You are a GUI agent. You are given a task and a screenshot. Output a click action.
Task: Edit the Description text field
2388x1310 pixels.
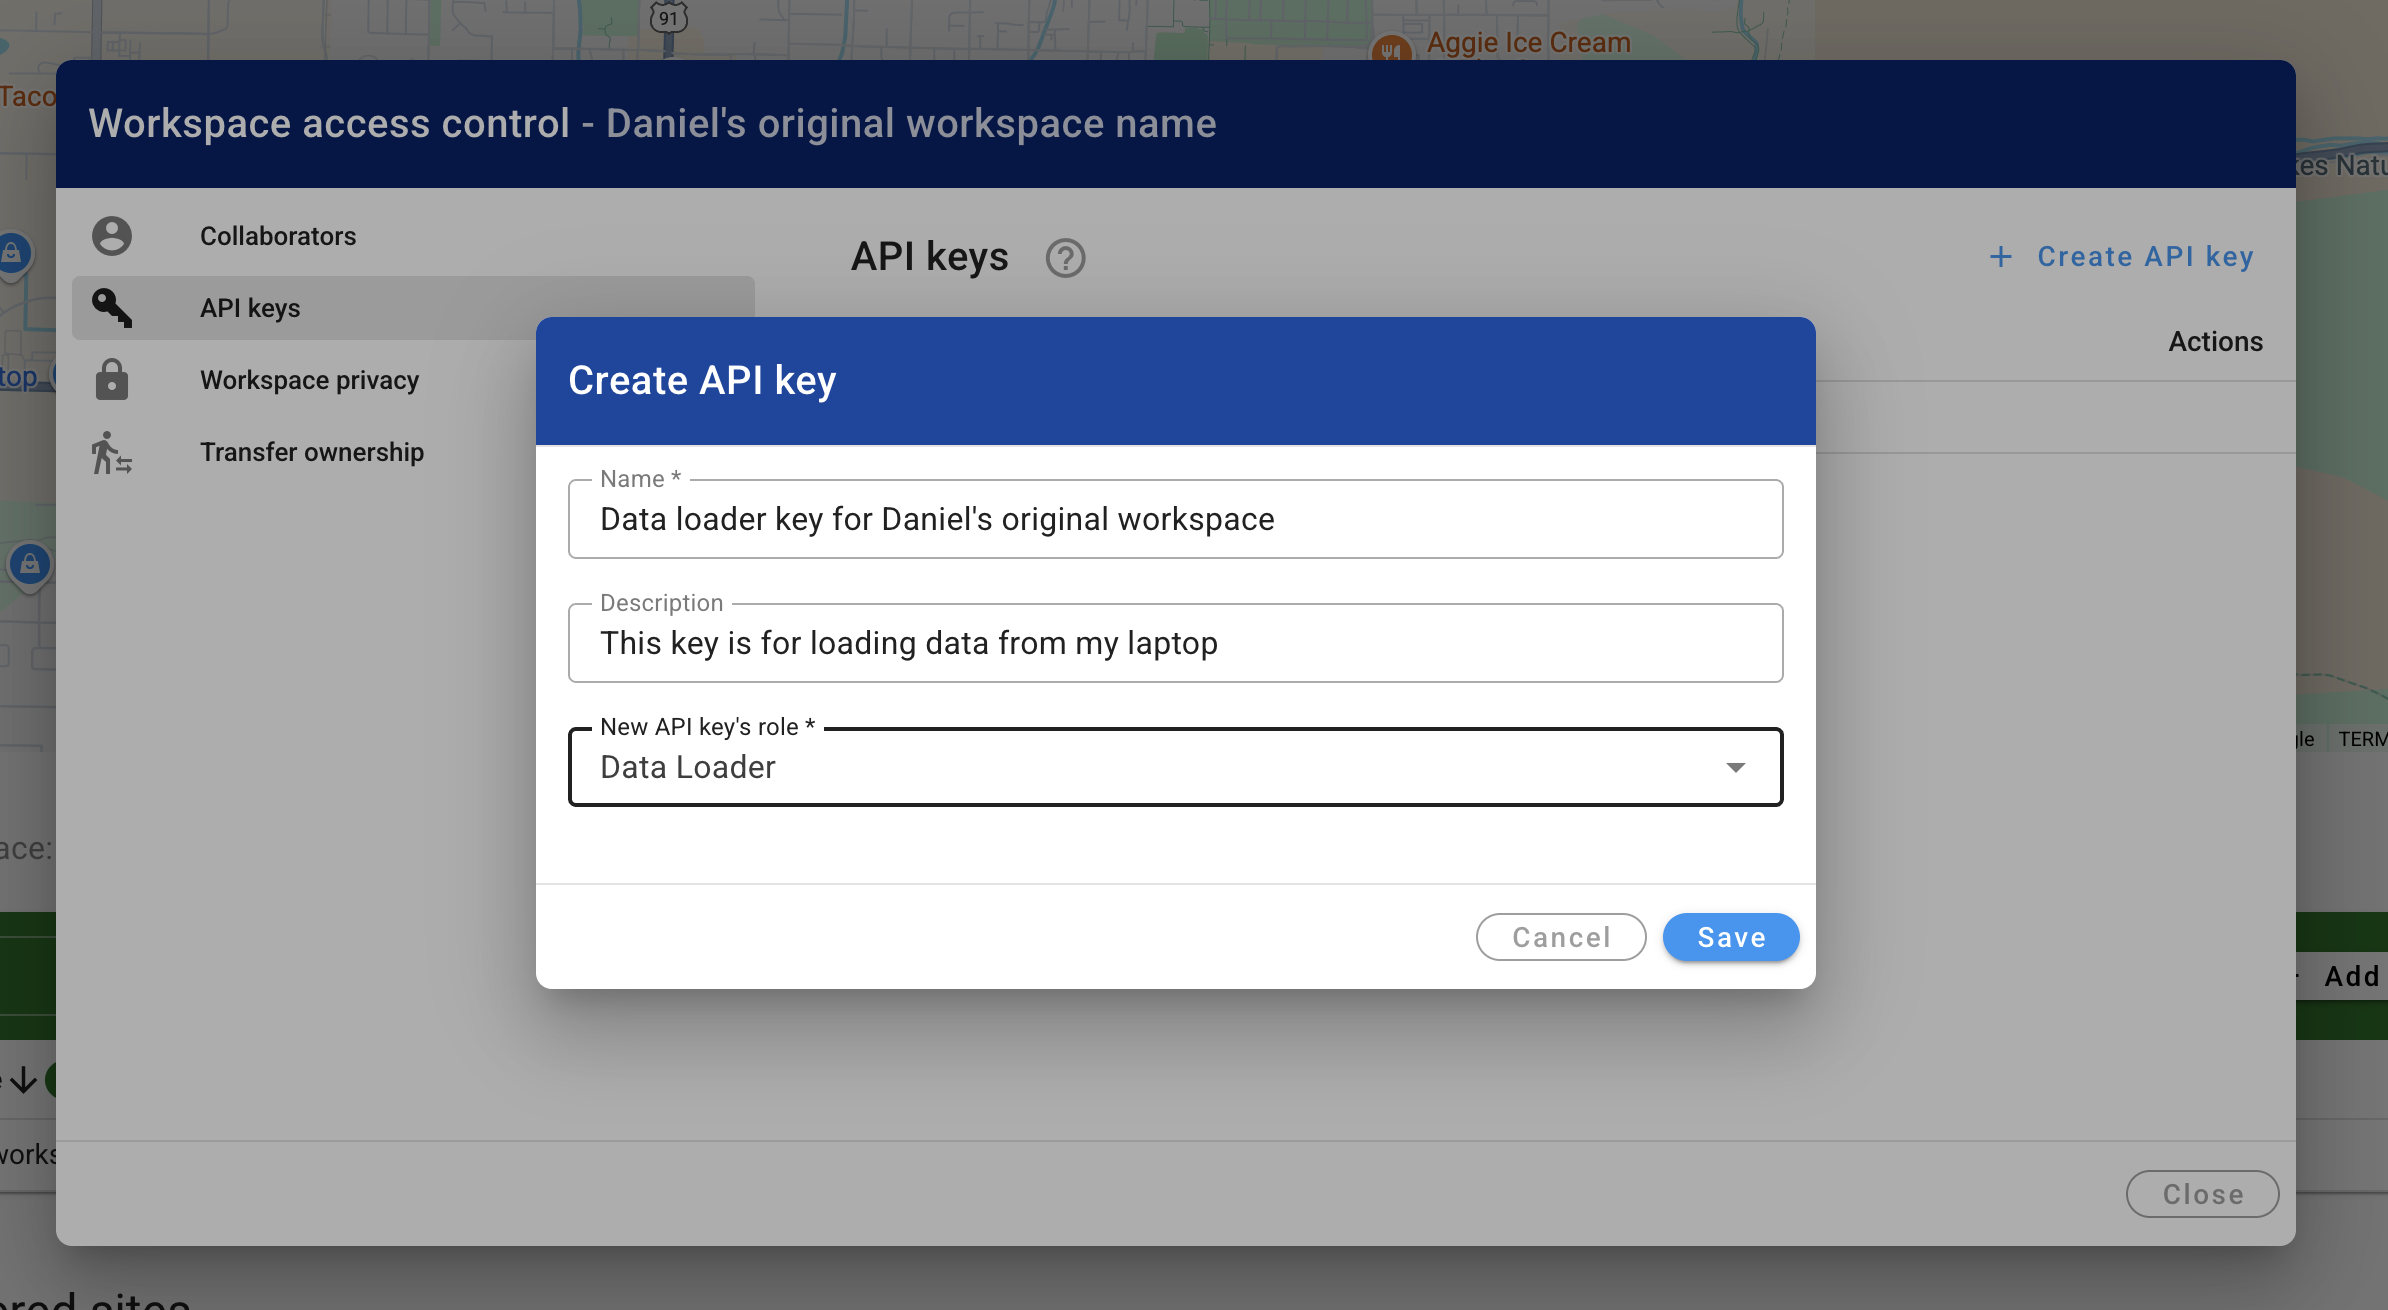1175,643
